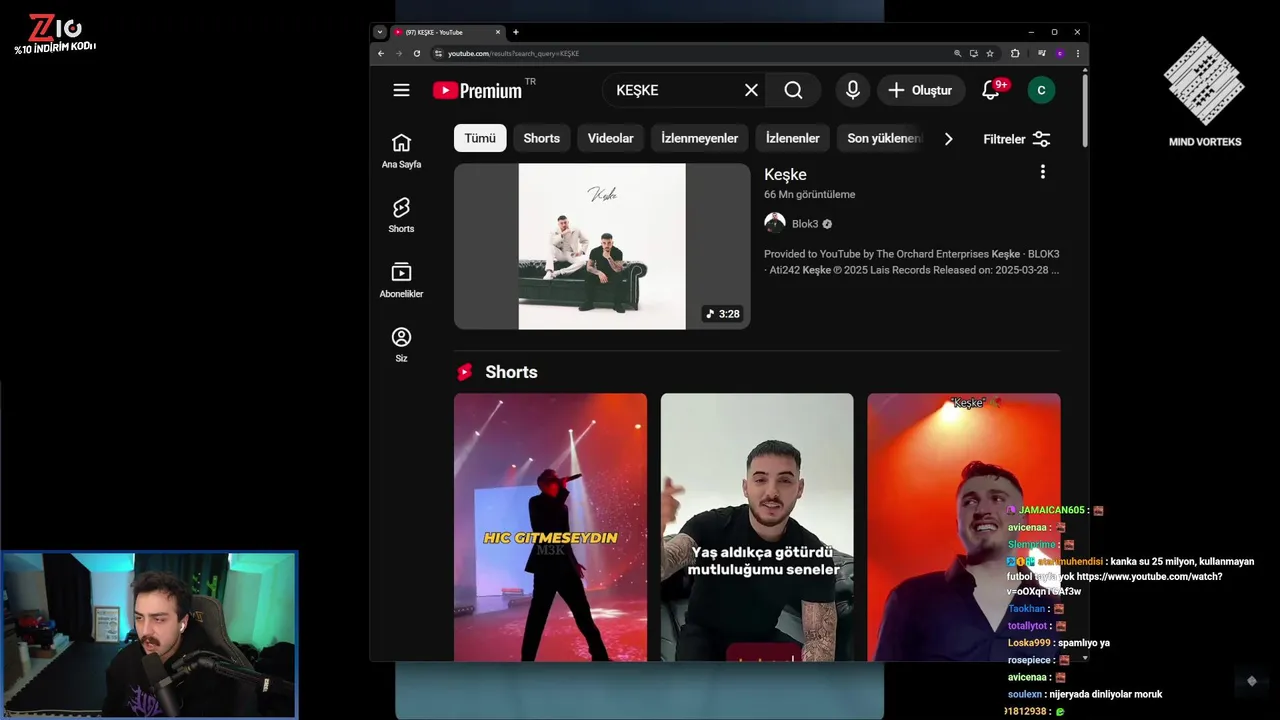The width and height of the screenshot is (1280, 720).
Task: Open the media control icon in toolbar
Action: click(x=1041, y=53)
